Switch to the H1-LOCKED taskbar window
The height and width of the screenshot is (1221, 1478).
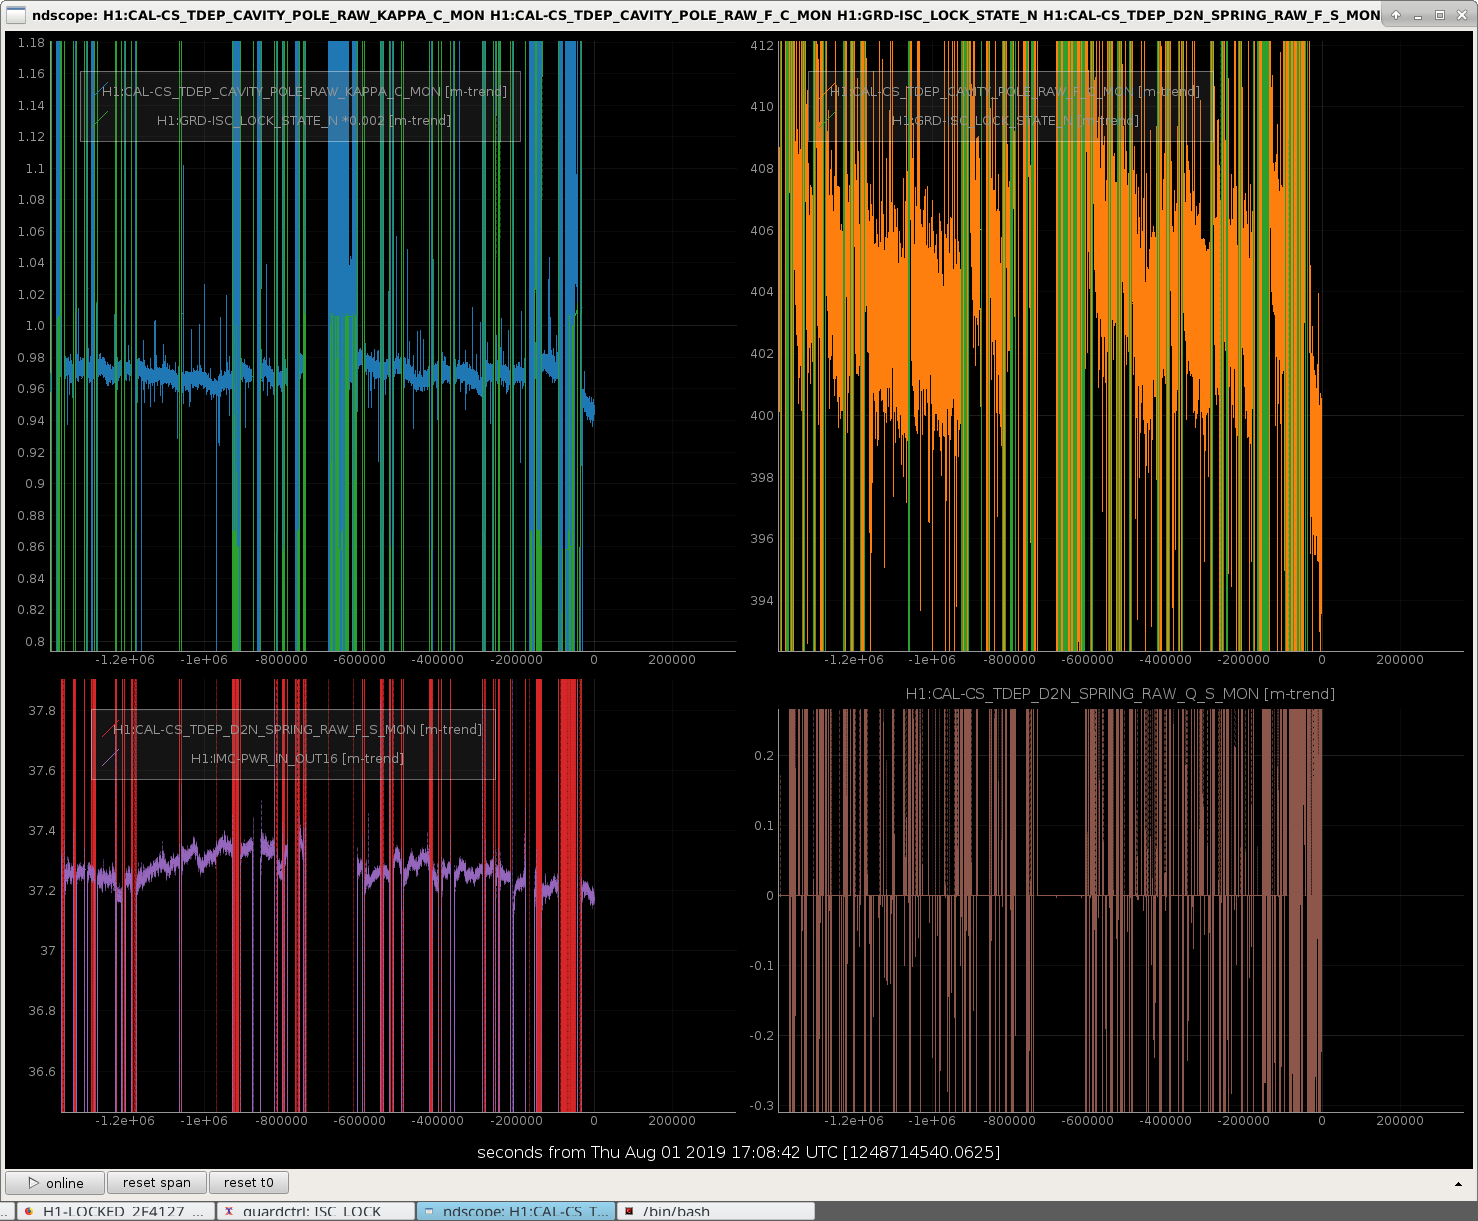114,1211
